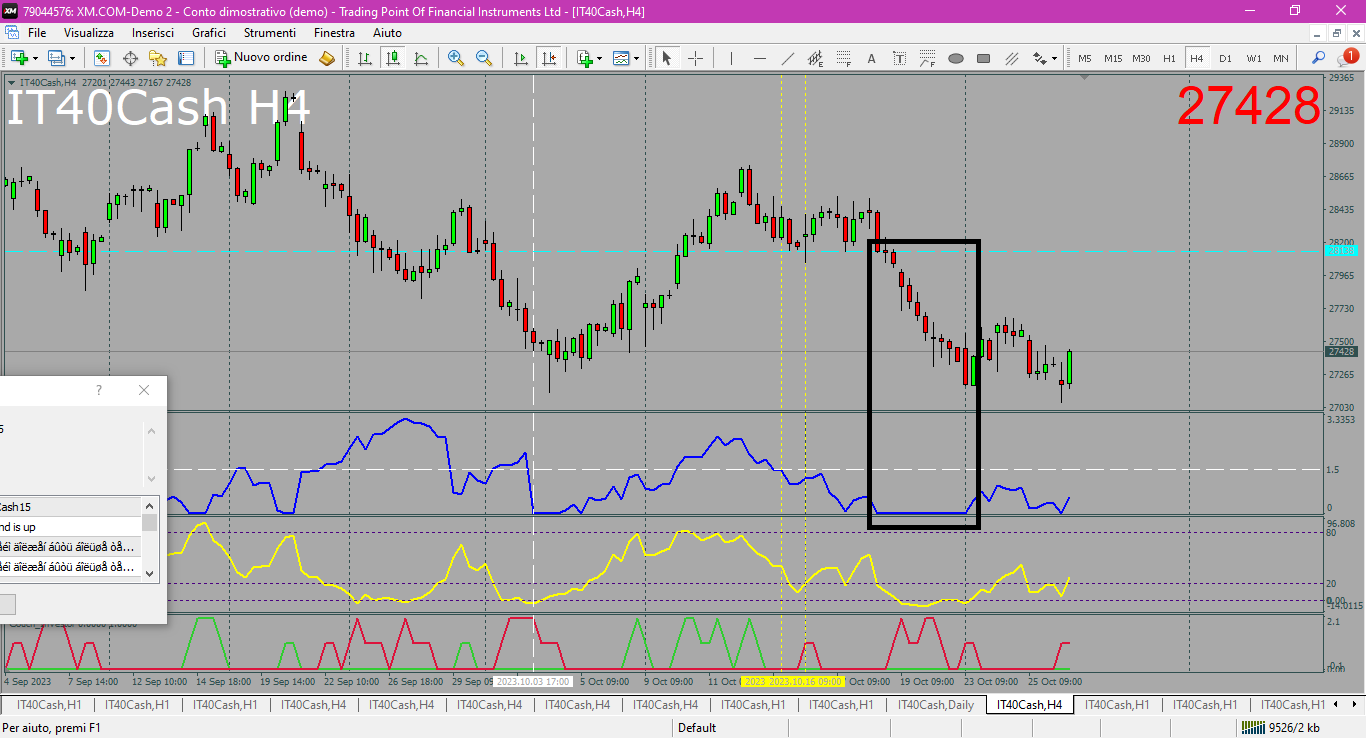Open the Inserisci menu
Viewport: 1366px width, 738px height.
click(x=153, y=33)
